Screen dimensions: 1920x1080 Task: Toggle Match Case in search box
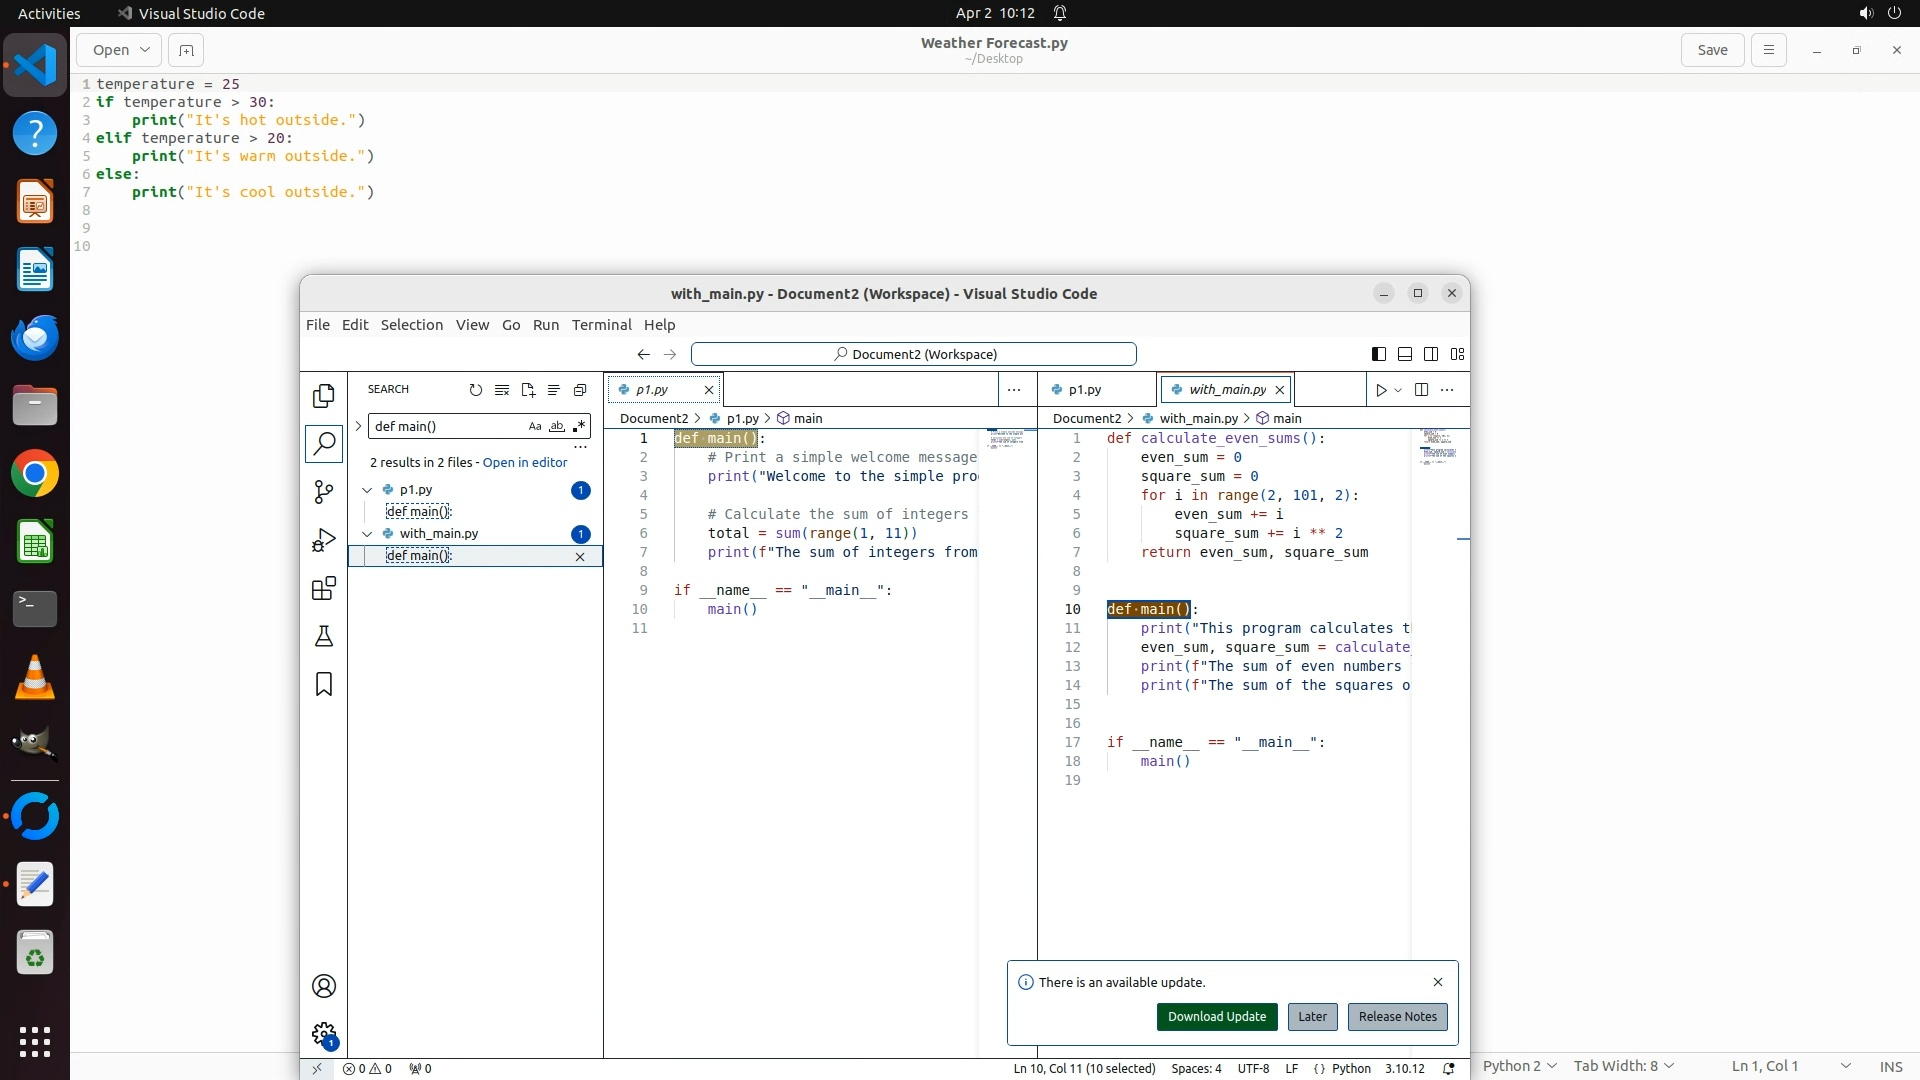pyautogui.click(x=535, y=427)
